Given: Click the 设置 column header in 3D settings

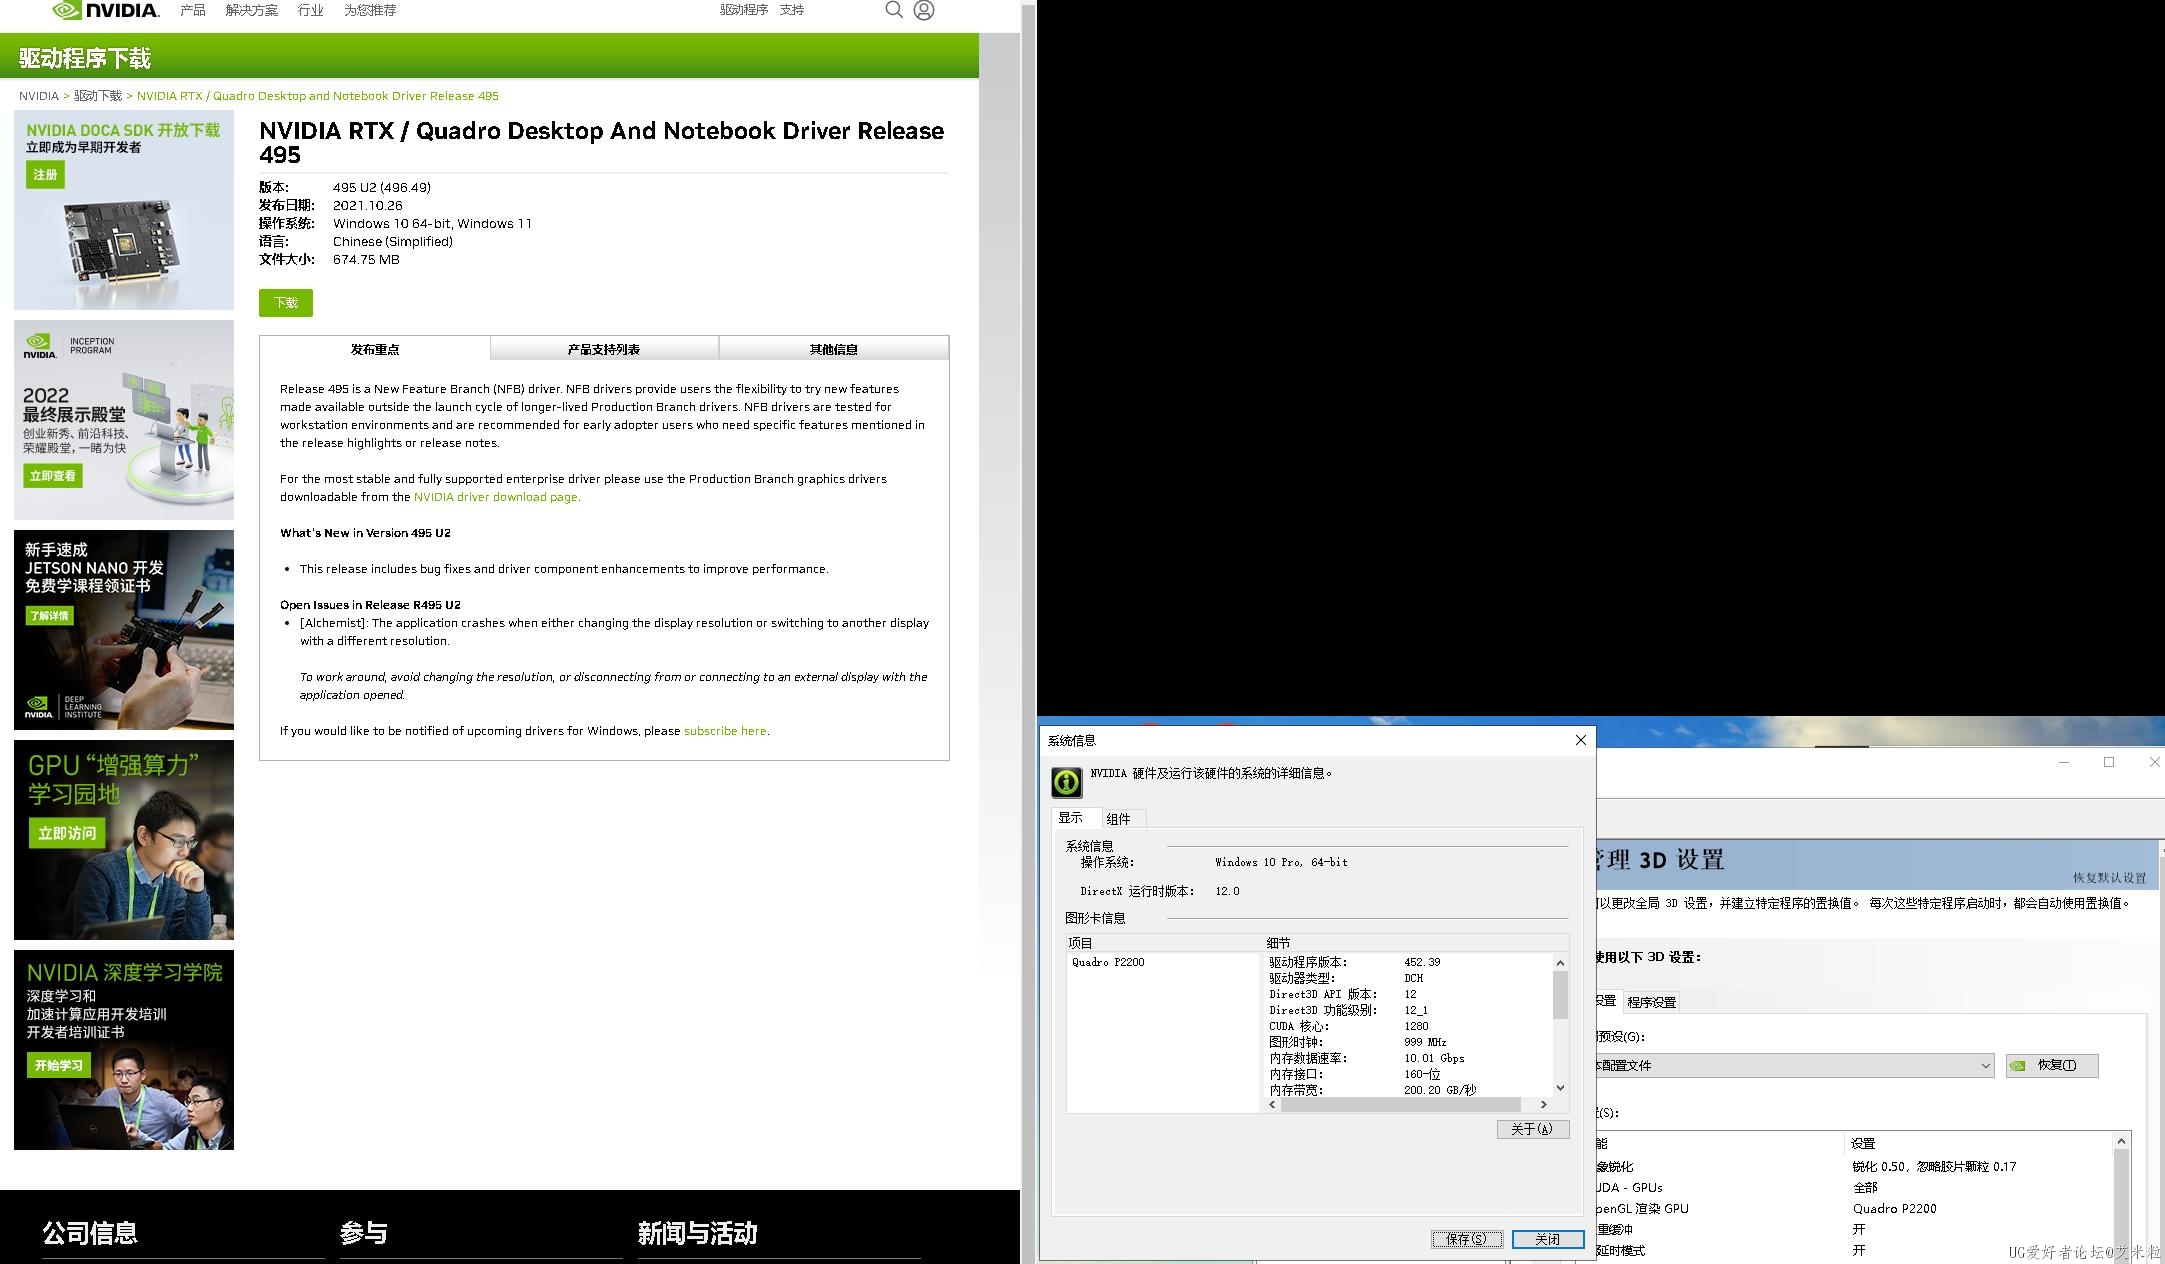Looking at the screenshot, I should tap(1978, 1143).
